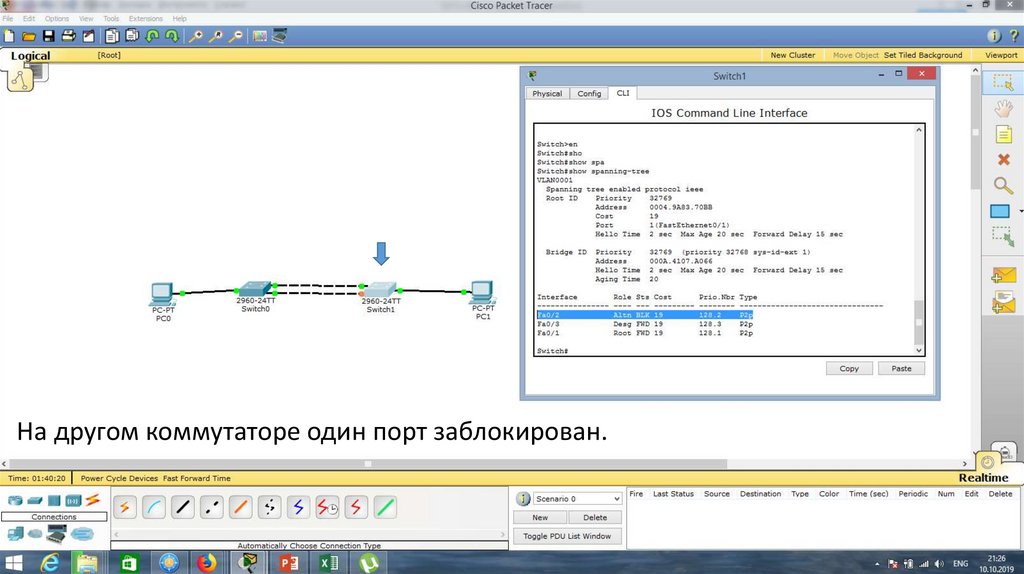1024x574 pixels.
Task: Click Power Cycle Devices
Action: click(x=120, y=479)
